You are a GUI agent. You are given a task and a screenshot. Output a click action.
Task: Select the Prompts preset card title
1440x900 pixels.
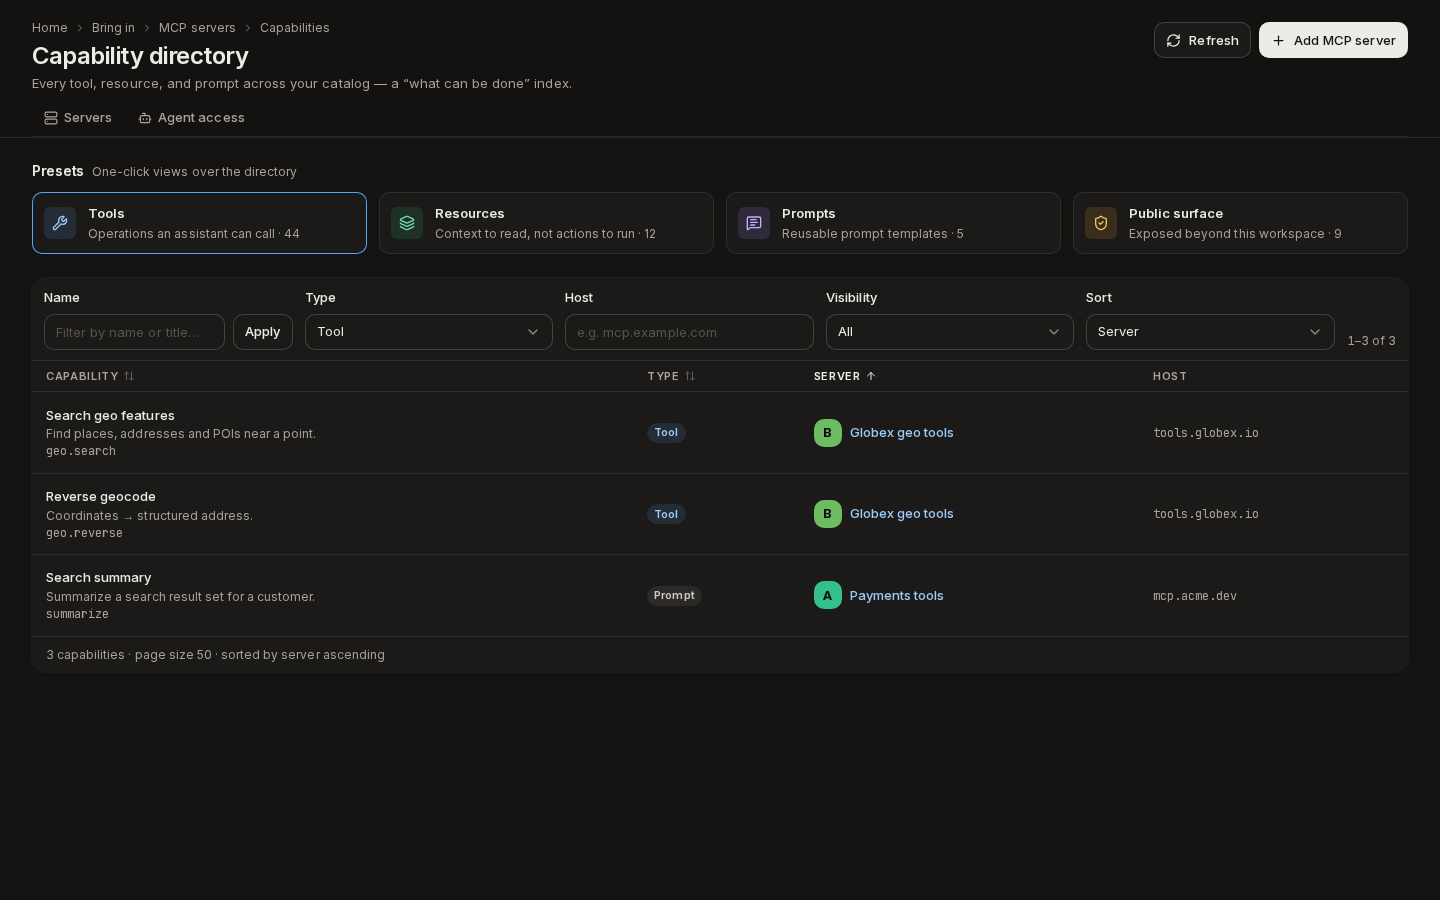pos(809,214)
